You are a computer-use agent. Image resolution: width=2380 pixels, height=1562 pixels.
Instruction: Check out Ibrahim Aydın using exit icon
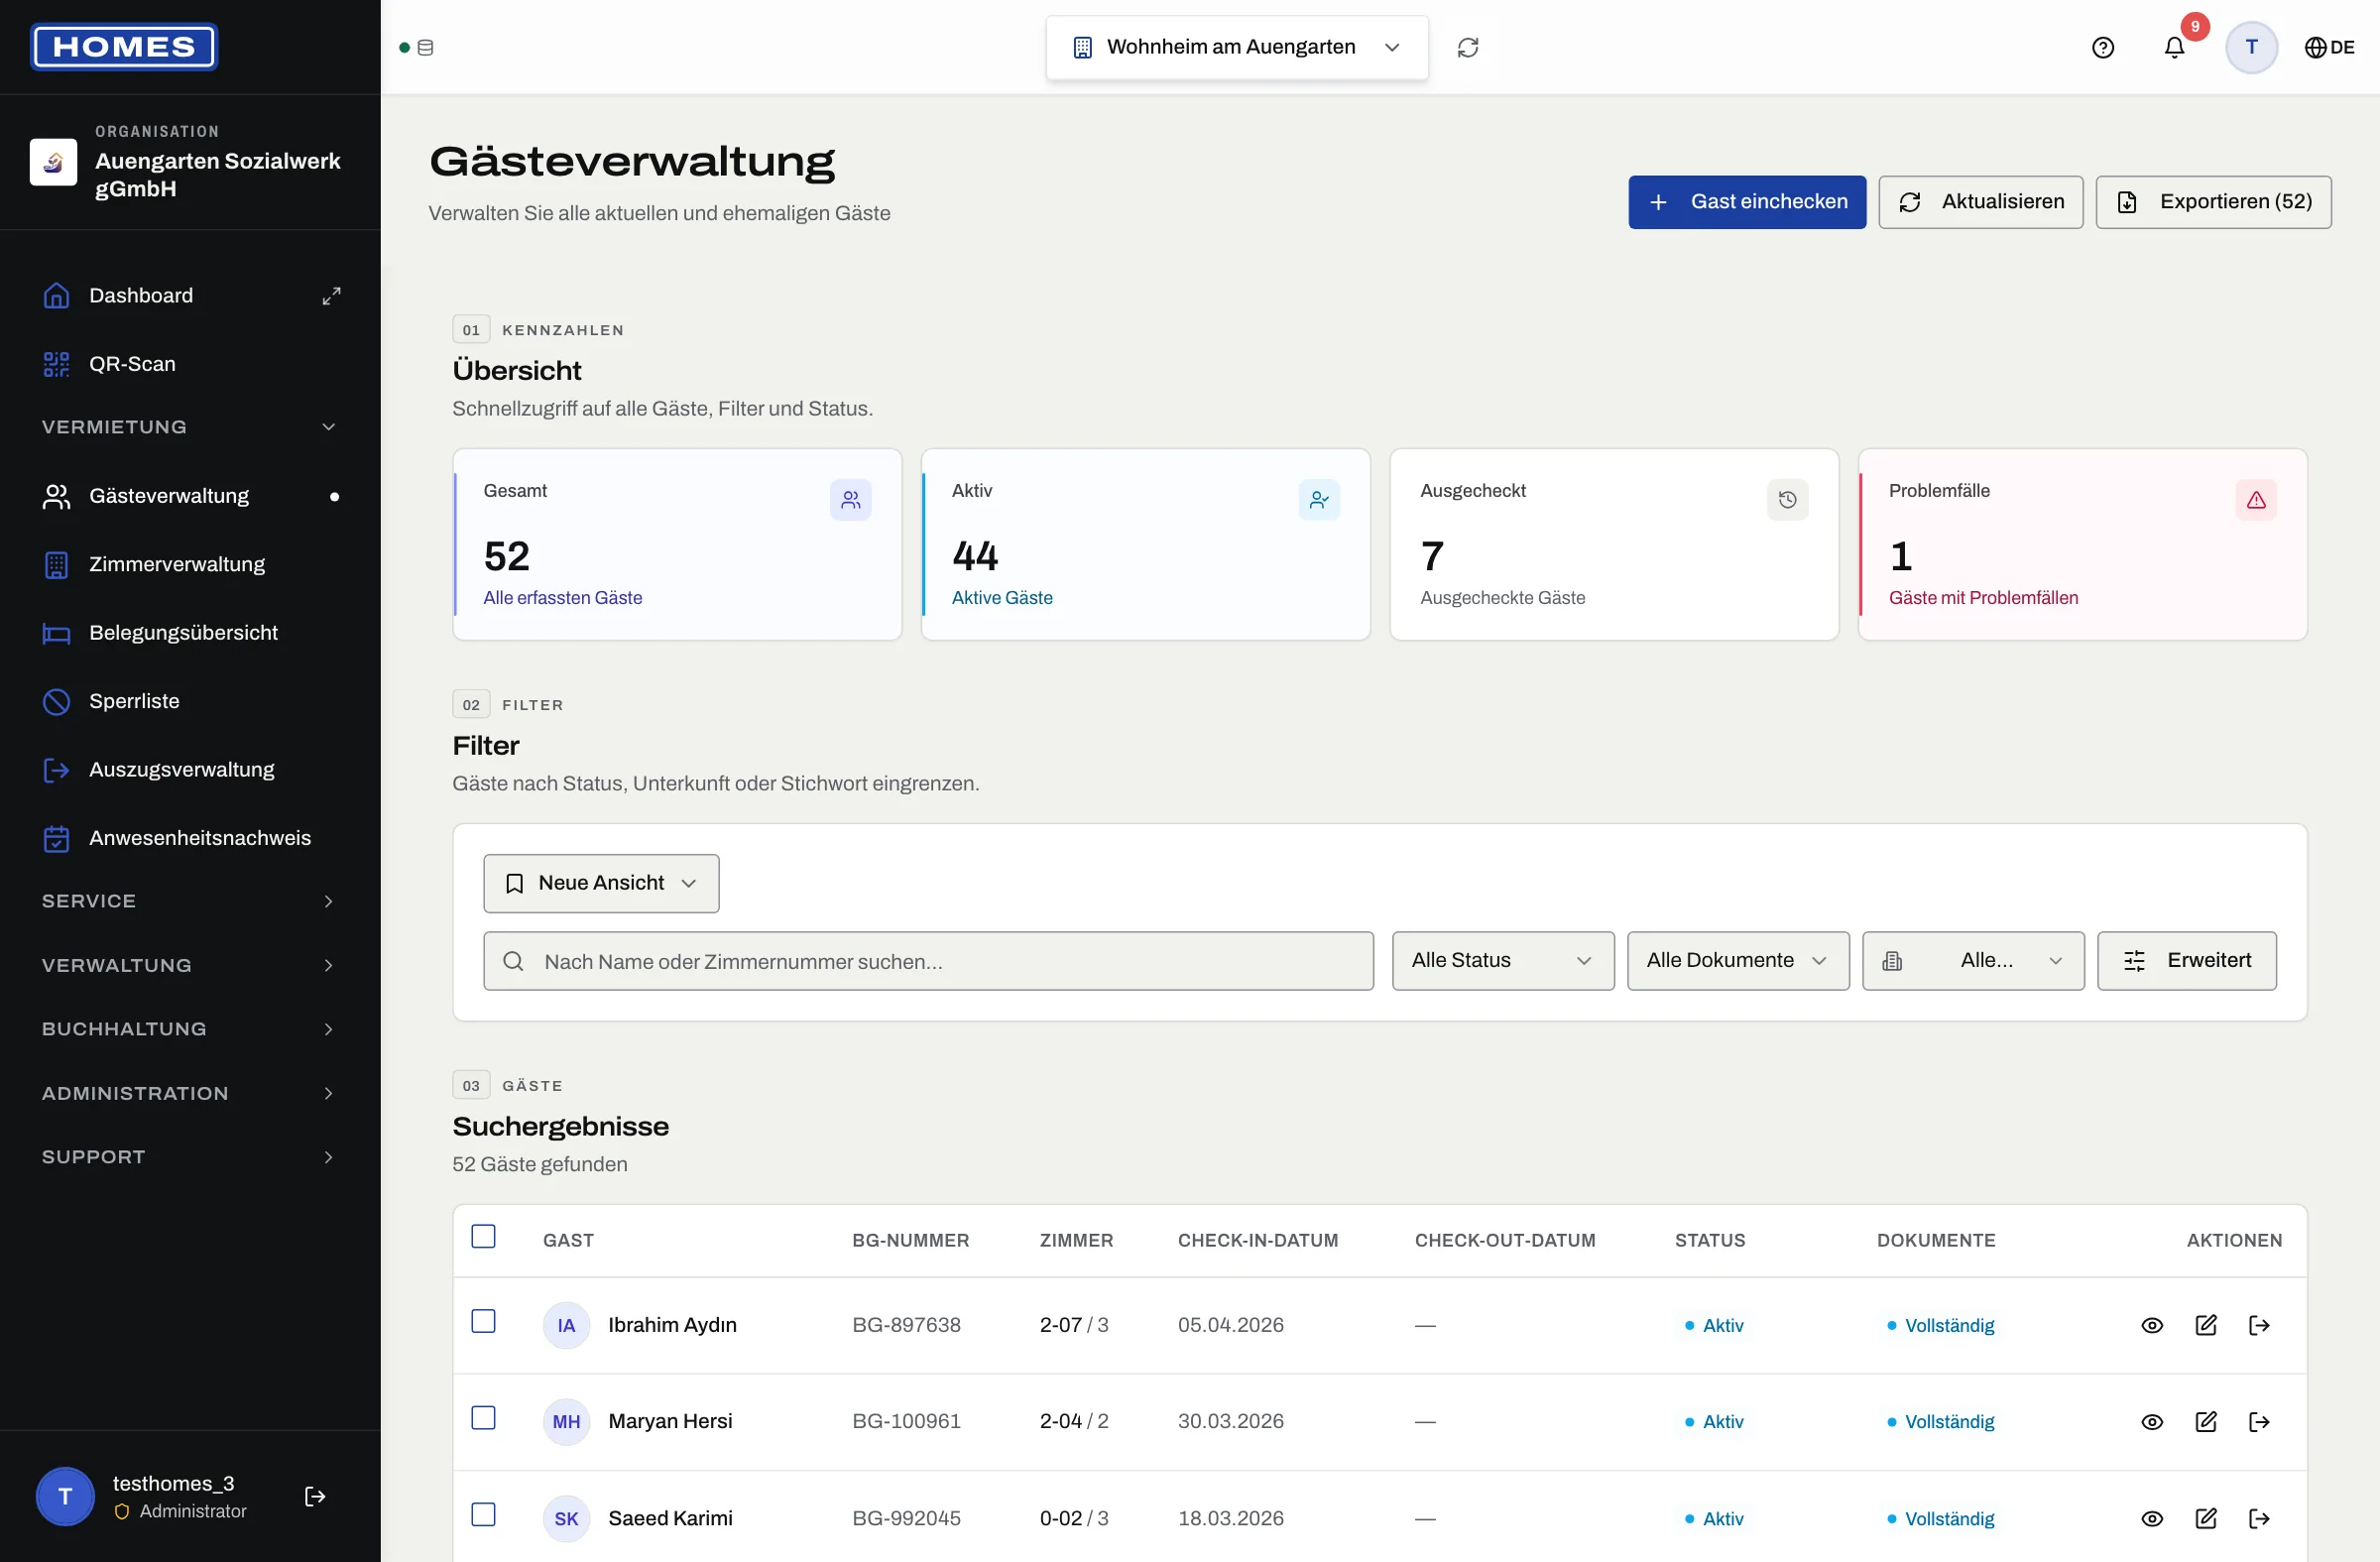click(2258, 1325)
